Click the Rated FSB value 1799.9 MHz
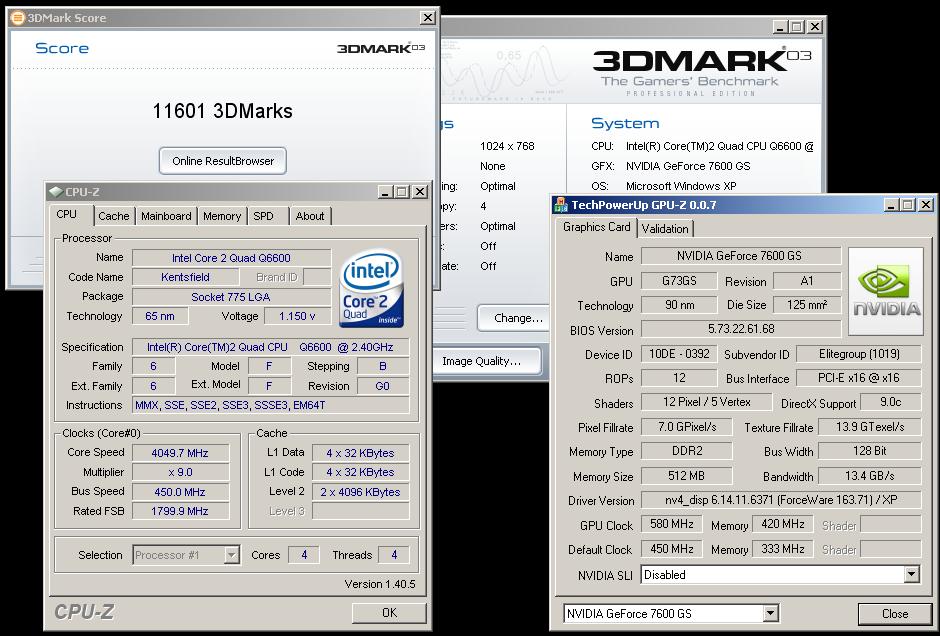Viewport: 940px width, 636px height. (180, 511)
